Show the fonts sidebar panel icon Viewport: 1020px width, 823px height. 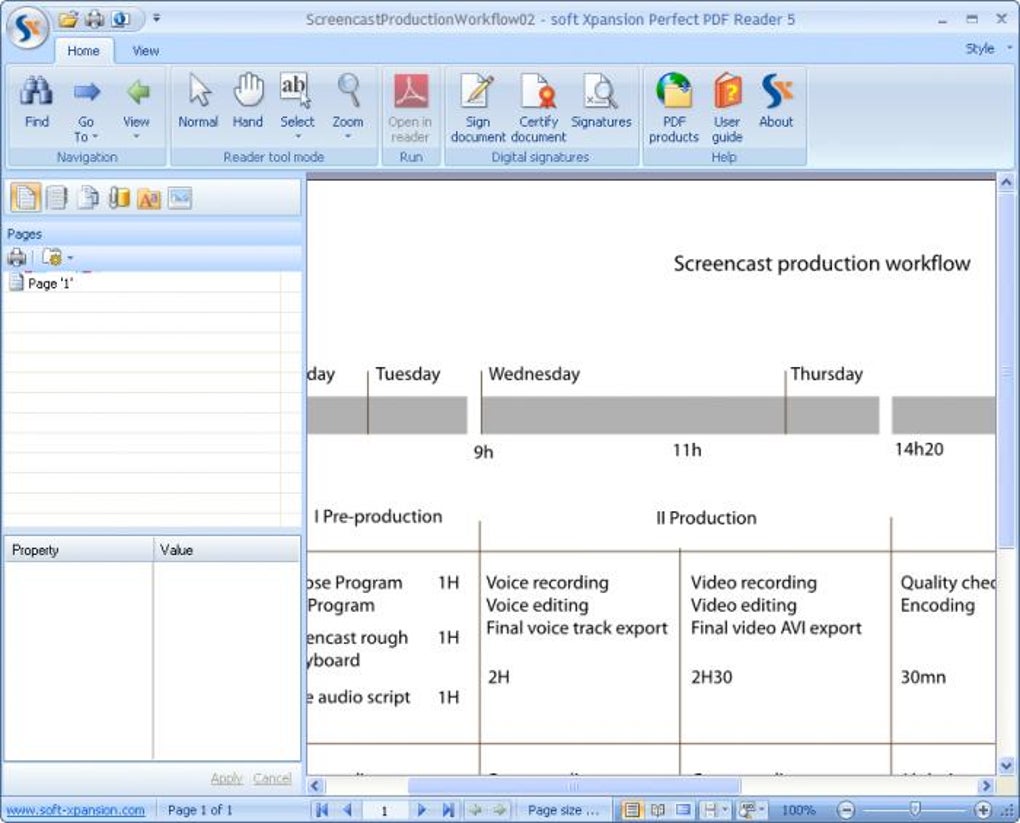[x=149, y=198]
